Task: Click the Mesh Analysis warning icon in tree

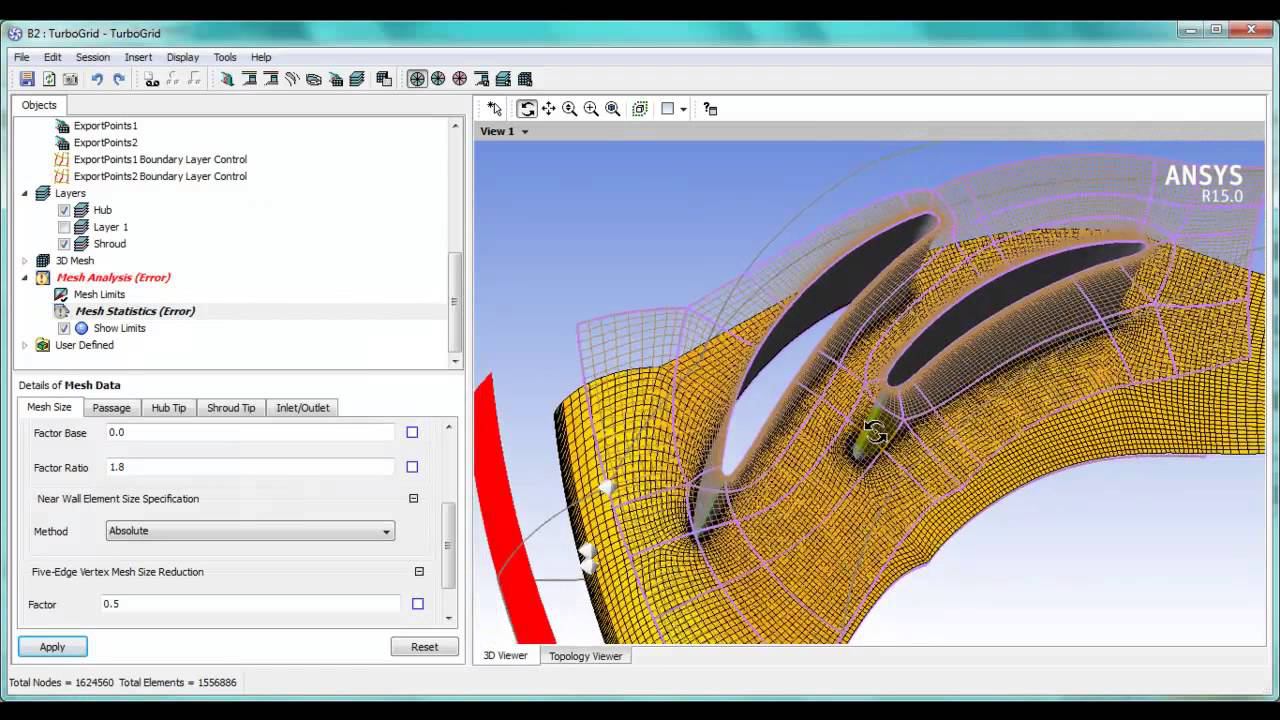Action: 43,277
